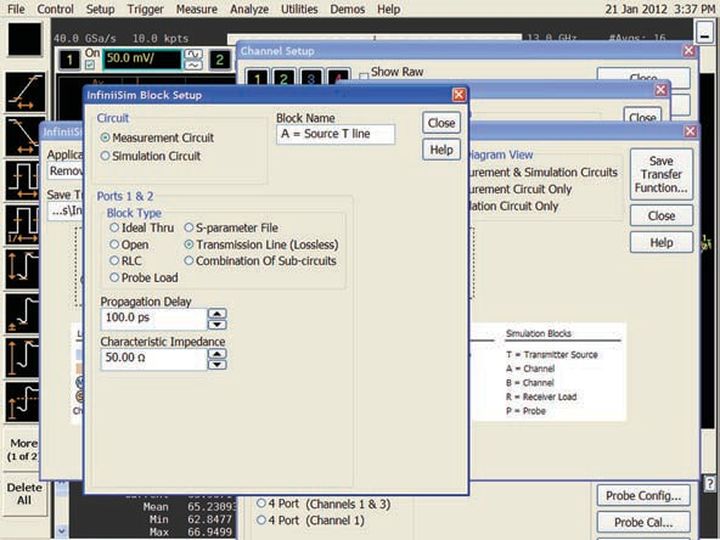The width and height of the screenshot is (720, 540).
Task: Choose Ideal Thru block type
Action: pyautogui.click(x=114, y=227)
